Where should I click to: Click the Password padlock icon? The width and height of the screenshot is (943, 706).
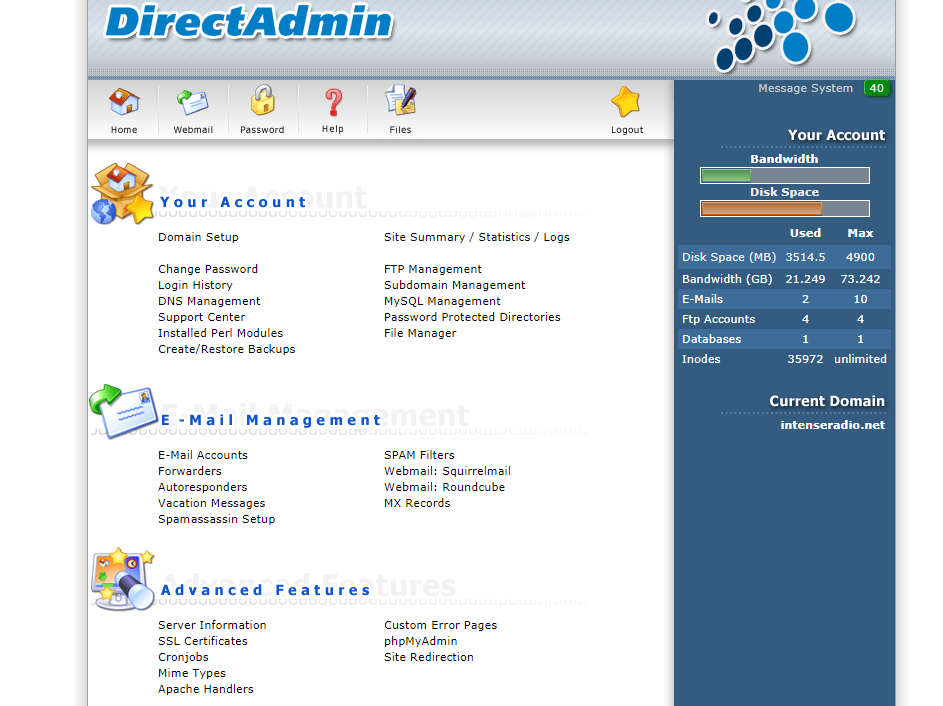click(262, 100)
